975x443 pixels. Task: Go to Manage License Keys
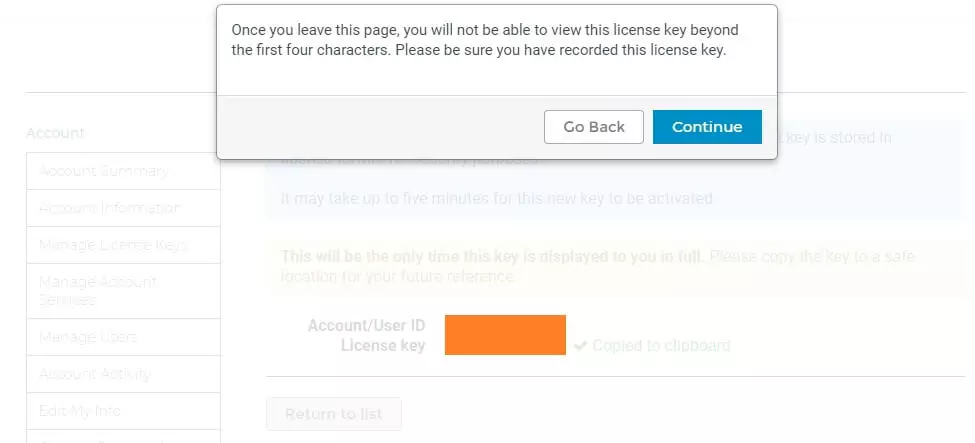tap(112, 245)
